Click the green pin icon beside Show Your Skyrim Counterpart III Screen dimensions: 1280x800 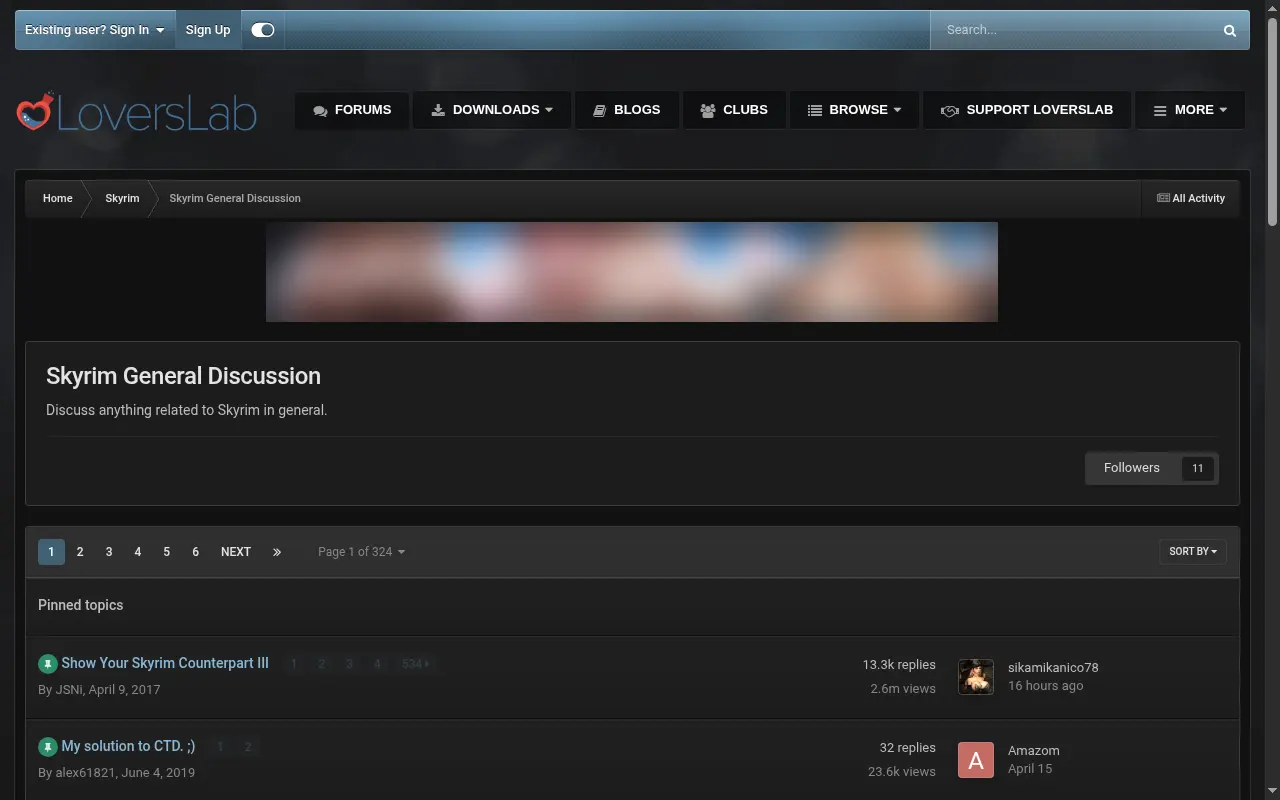click(48, 664)
